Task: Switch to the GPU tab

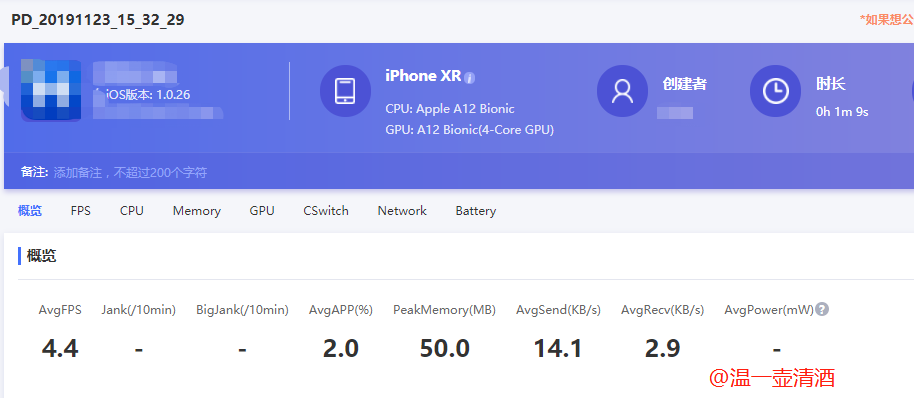Action: coord(262,211)
